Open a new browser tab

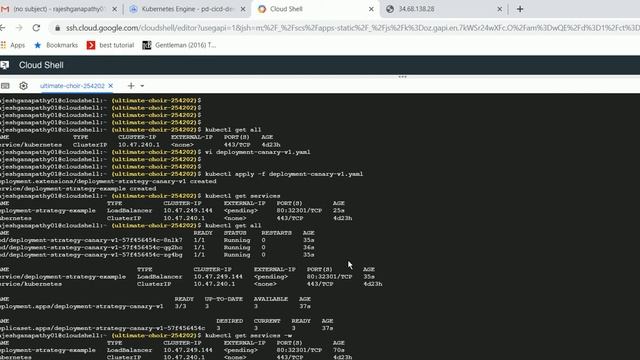coord(520,9)
